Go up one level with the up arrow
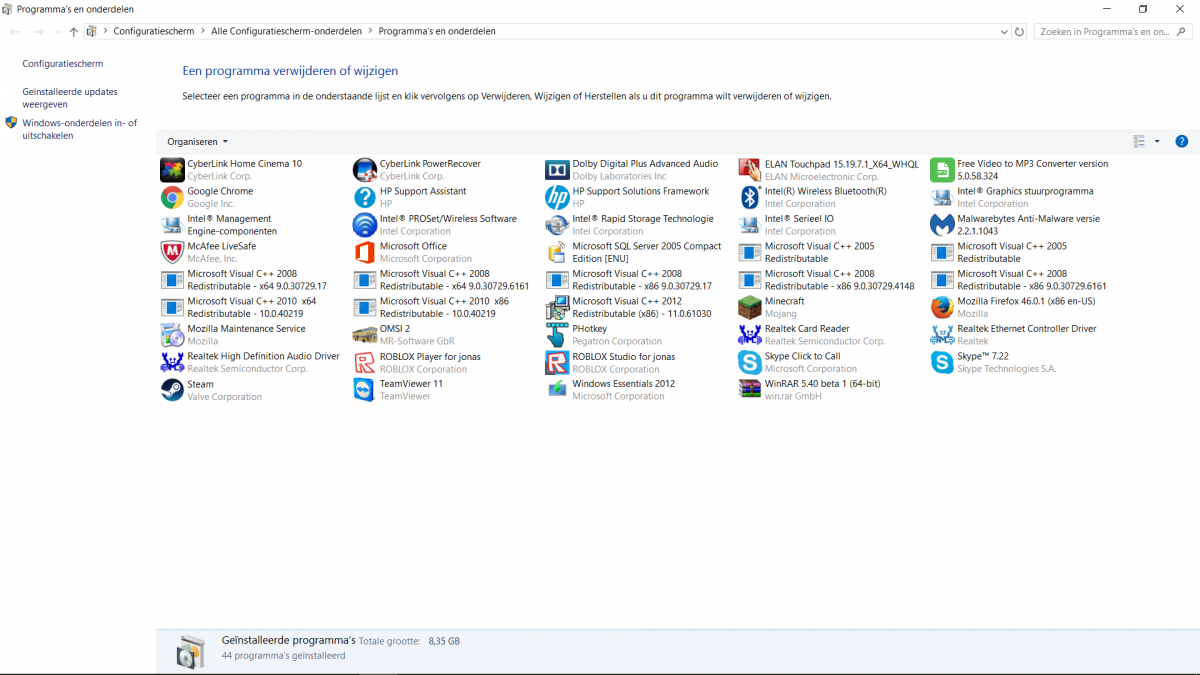The height and width of the screenshot is (675, 1200). pyautogui.click(x=74, y=31)
